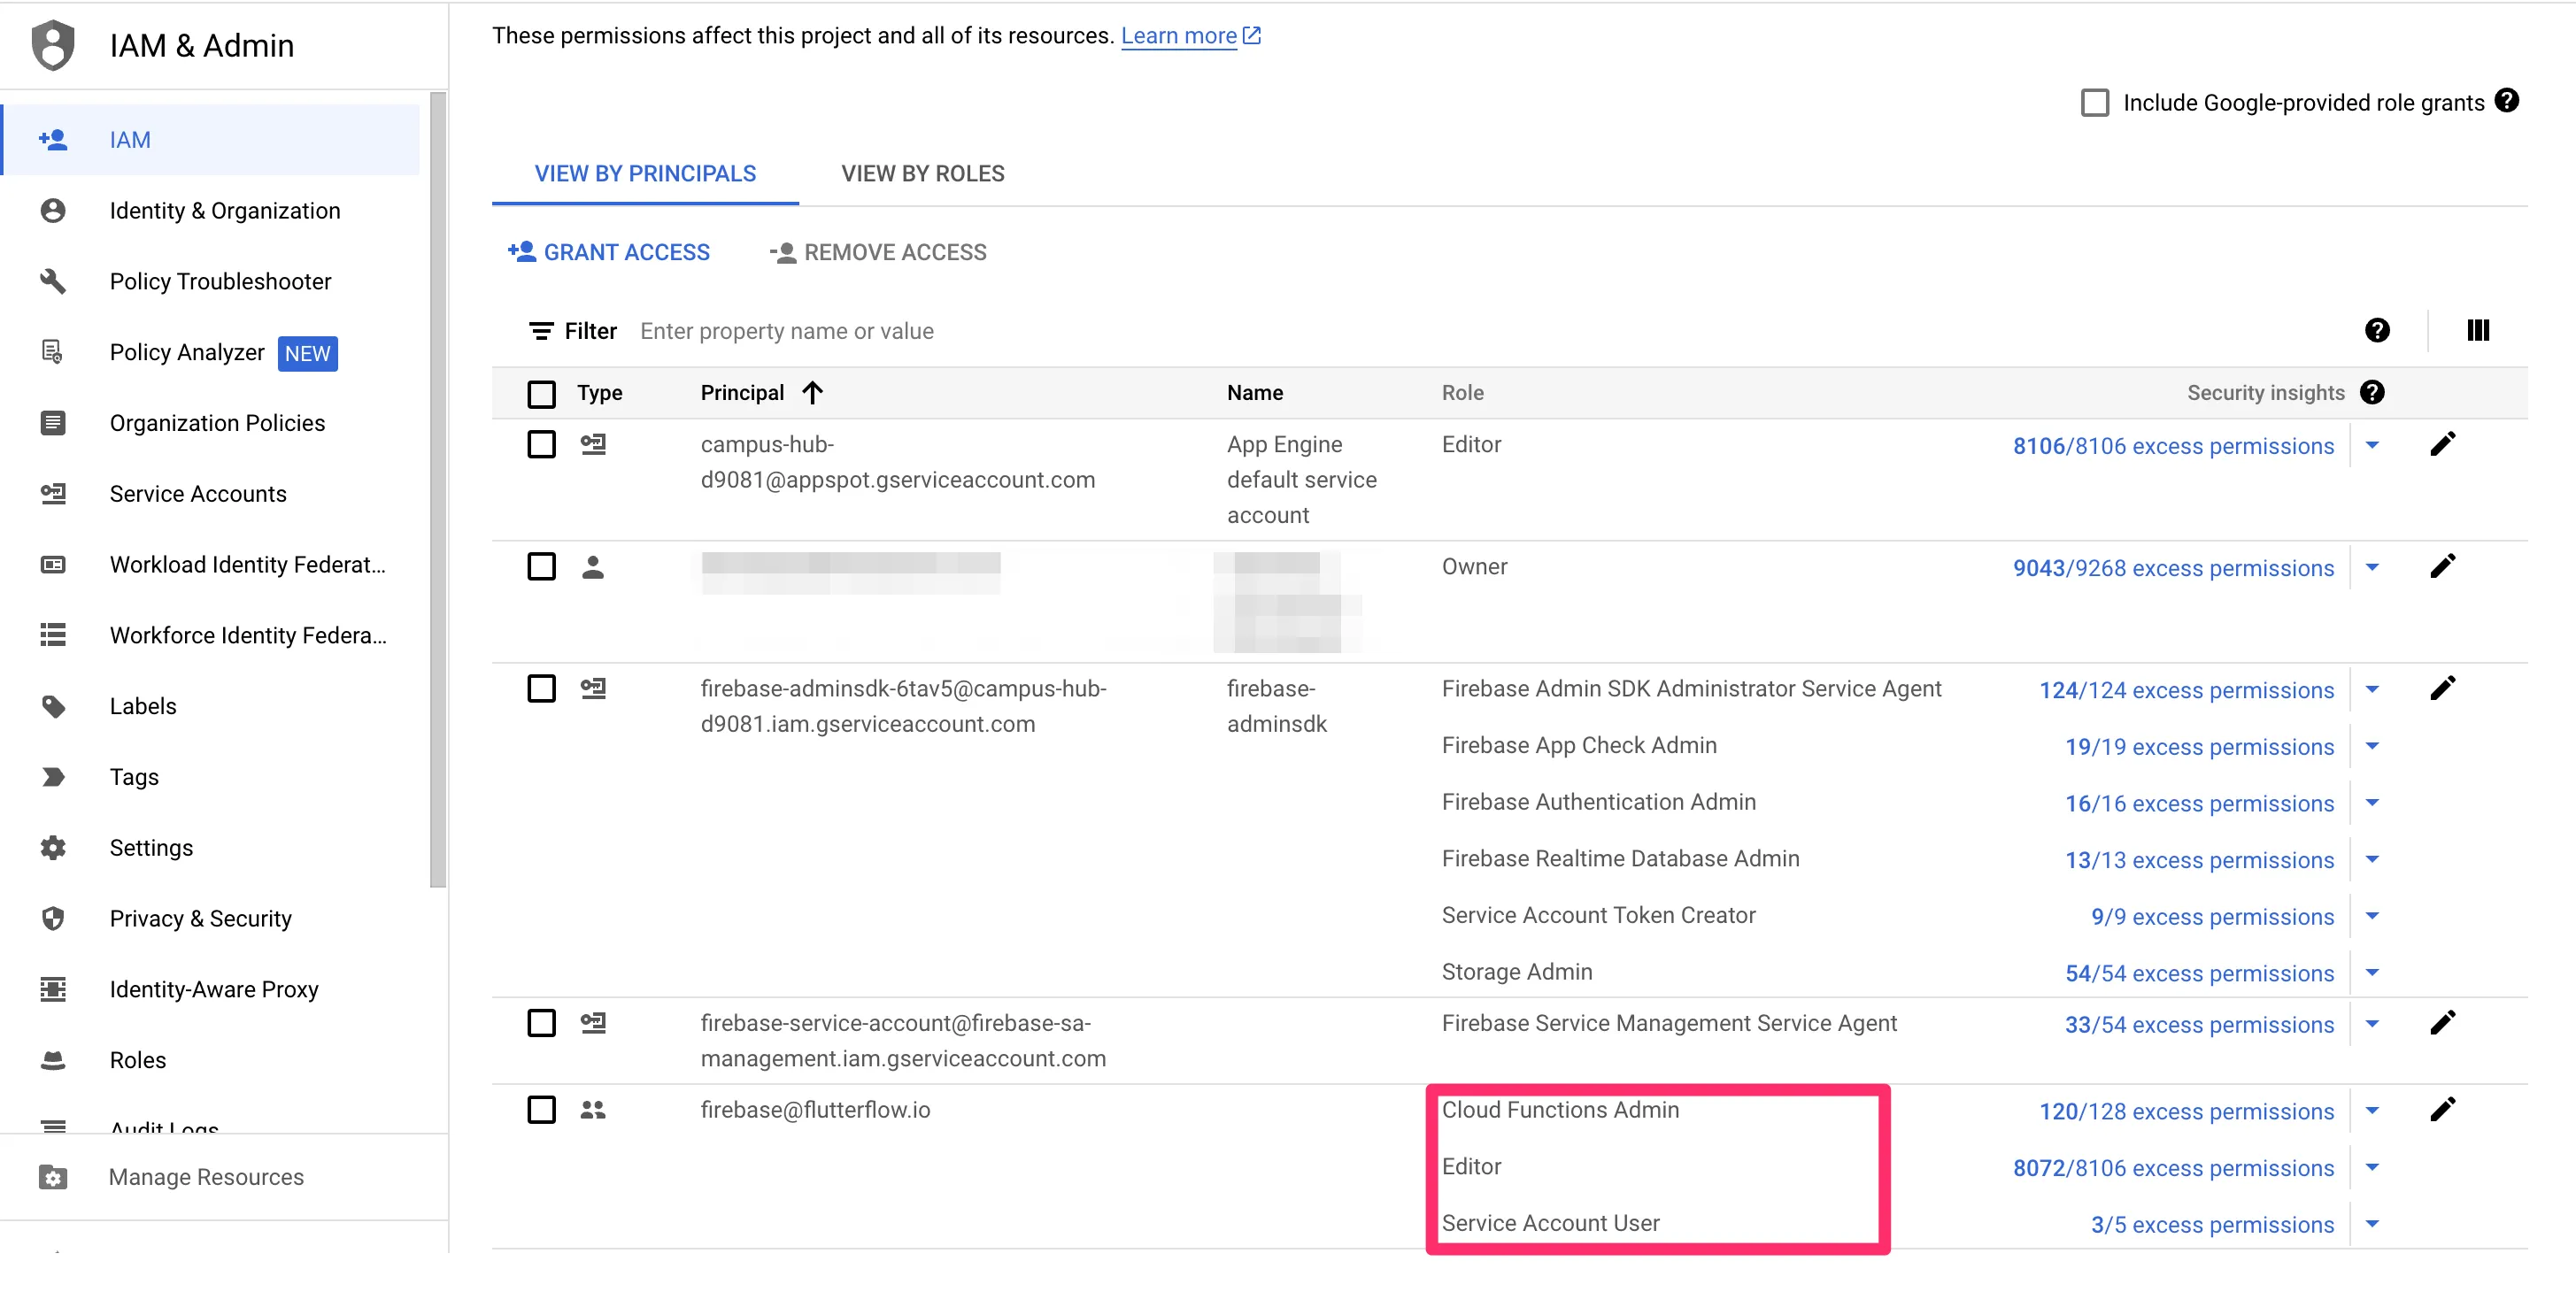Open Organization Policies icon
Viewport: 2576px width, 1292px height.
53,423
